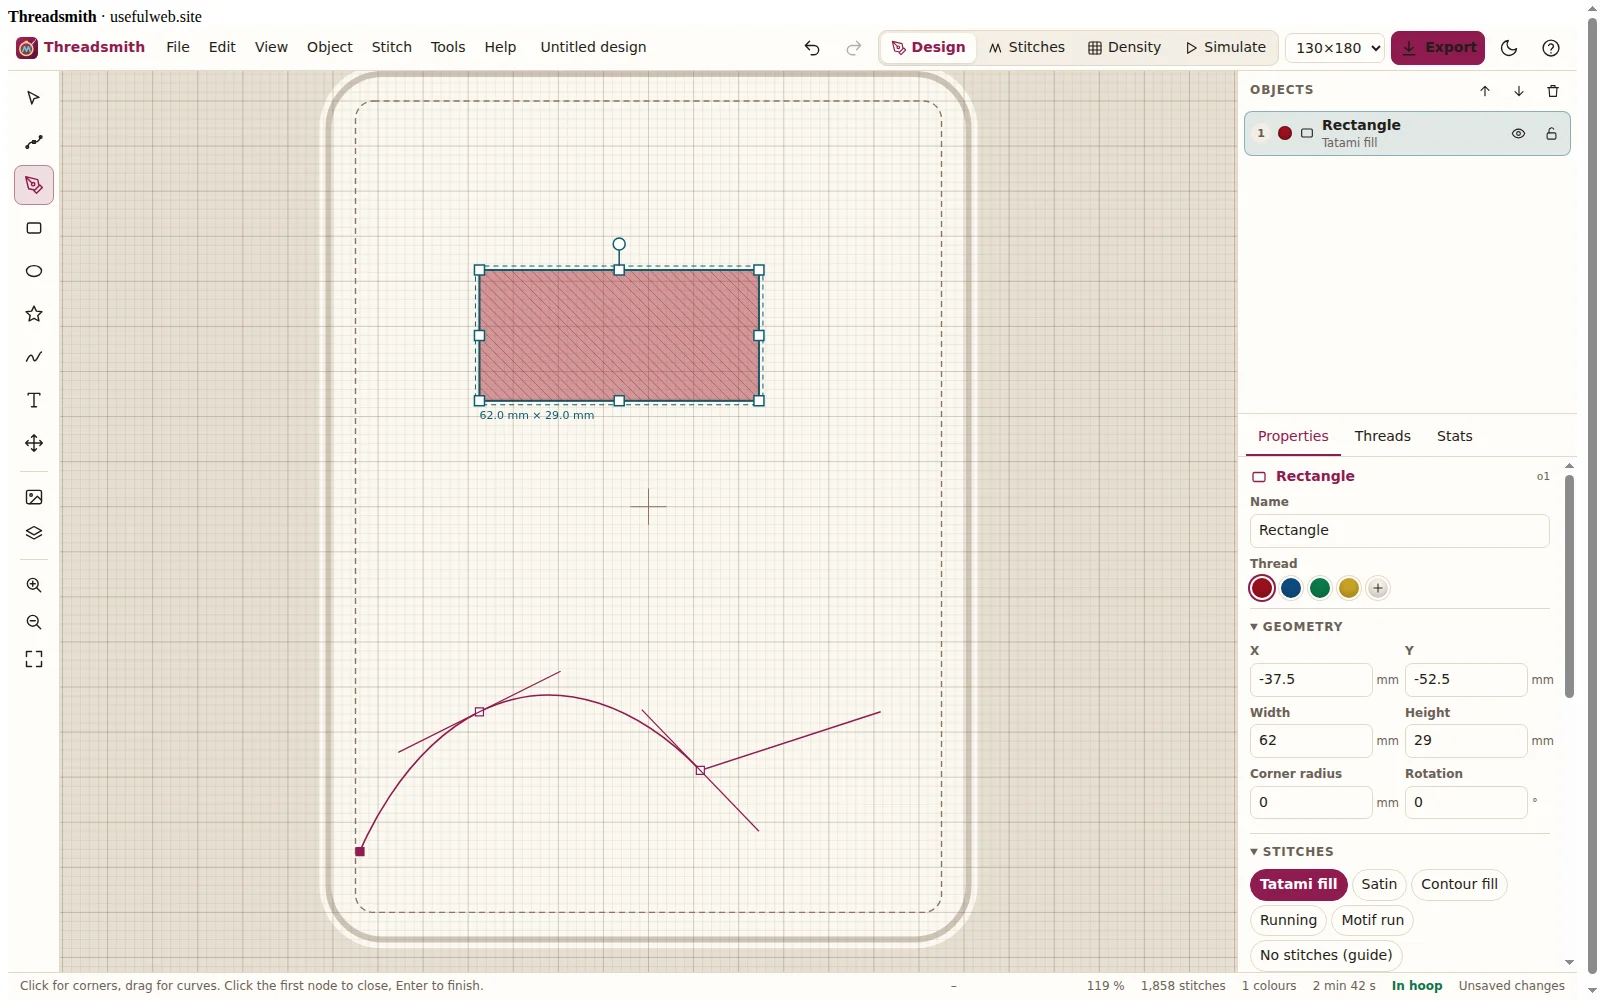The height and width of the screenshot is (1000, 1600).
Task: Open the import image tool
Action: (x=34, y=497)
